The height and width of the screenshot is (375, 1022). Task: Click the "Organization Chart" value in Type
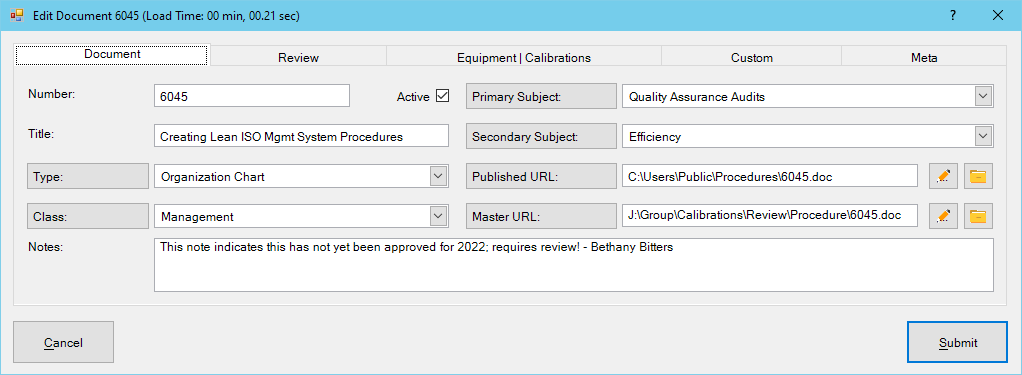pyautogui.click(x=212, y=177)
